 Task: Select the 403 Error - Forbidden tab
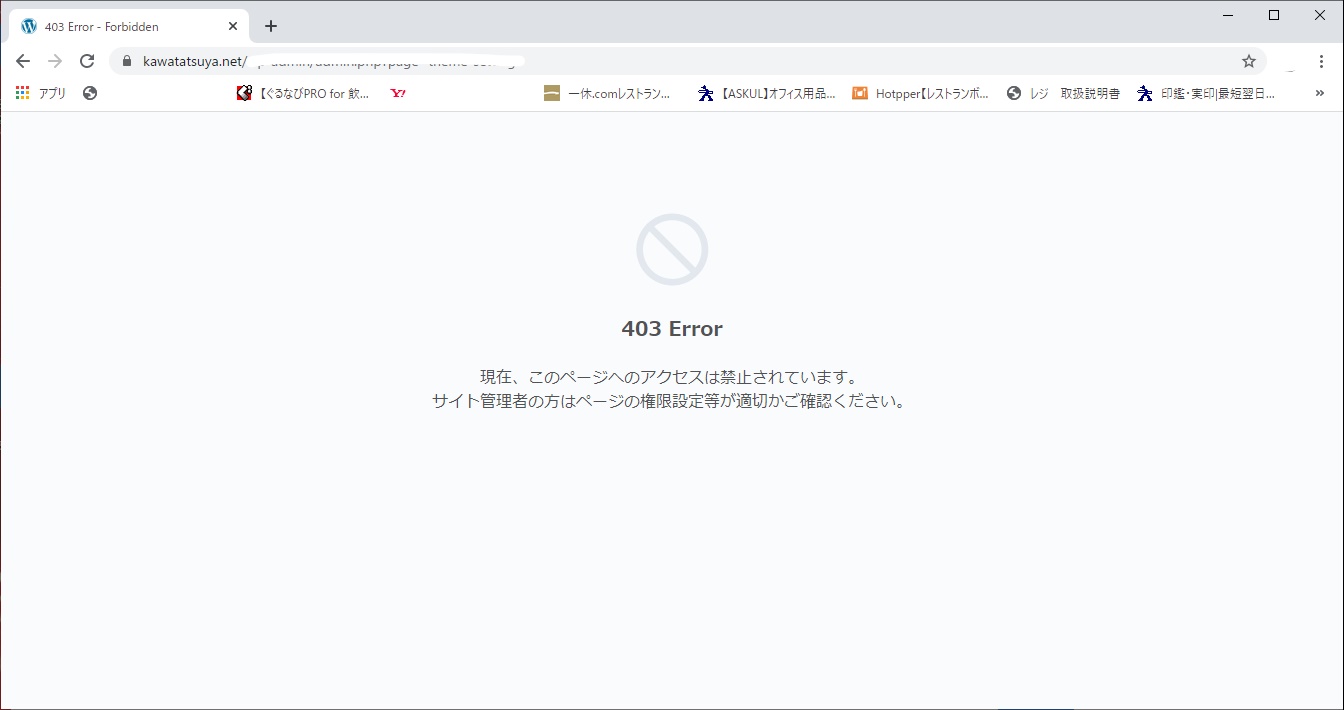pyautogui.click(x=120, y=27)
